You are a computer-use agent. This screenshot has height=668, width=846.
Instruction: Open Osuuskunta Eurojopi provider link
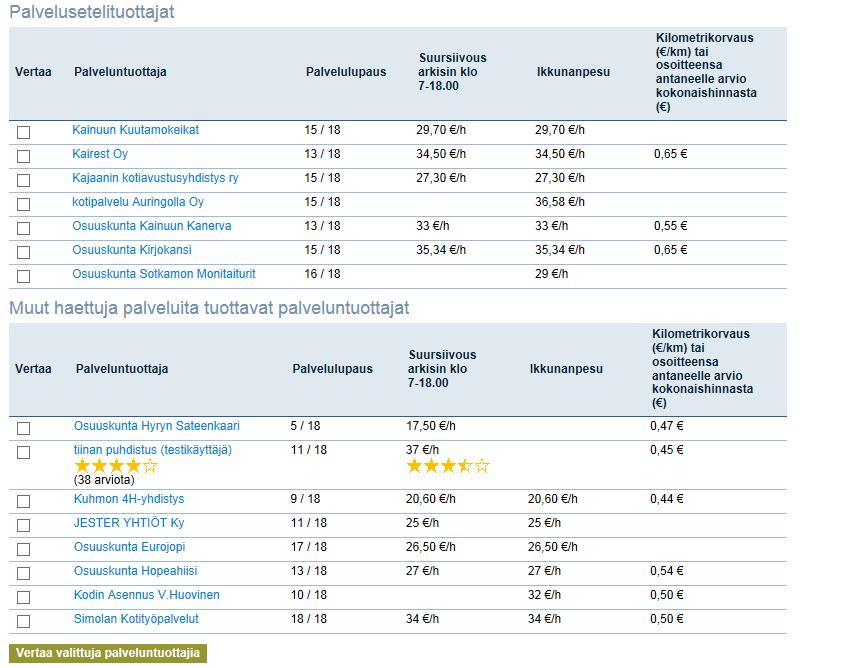(129, 547)
